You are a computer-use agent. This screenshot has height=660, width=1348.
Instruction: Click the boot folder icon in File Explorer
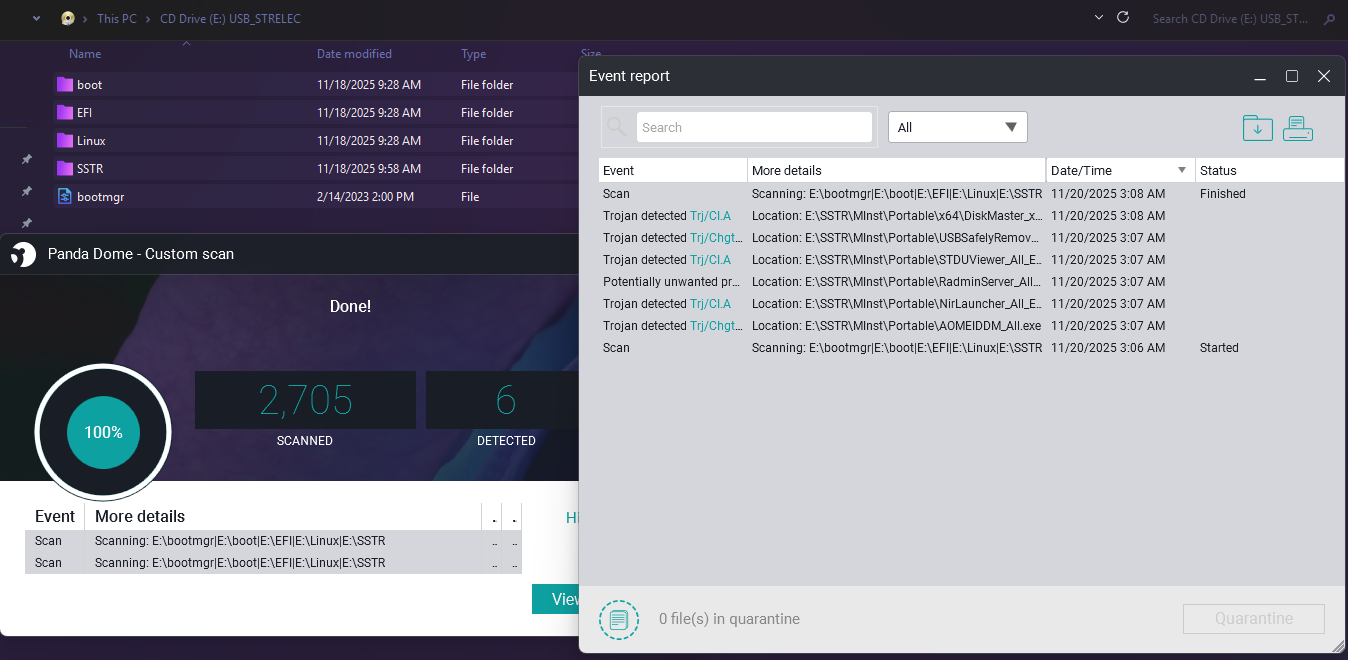tap(65, 85)
